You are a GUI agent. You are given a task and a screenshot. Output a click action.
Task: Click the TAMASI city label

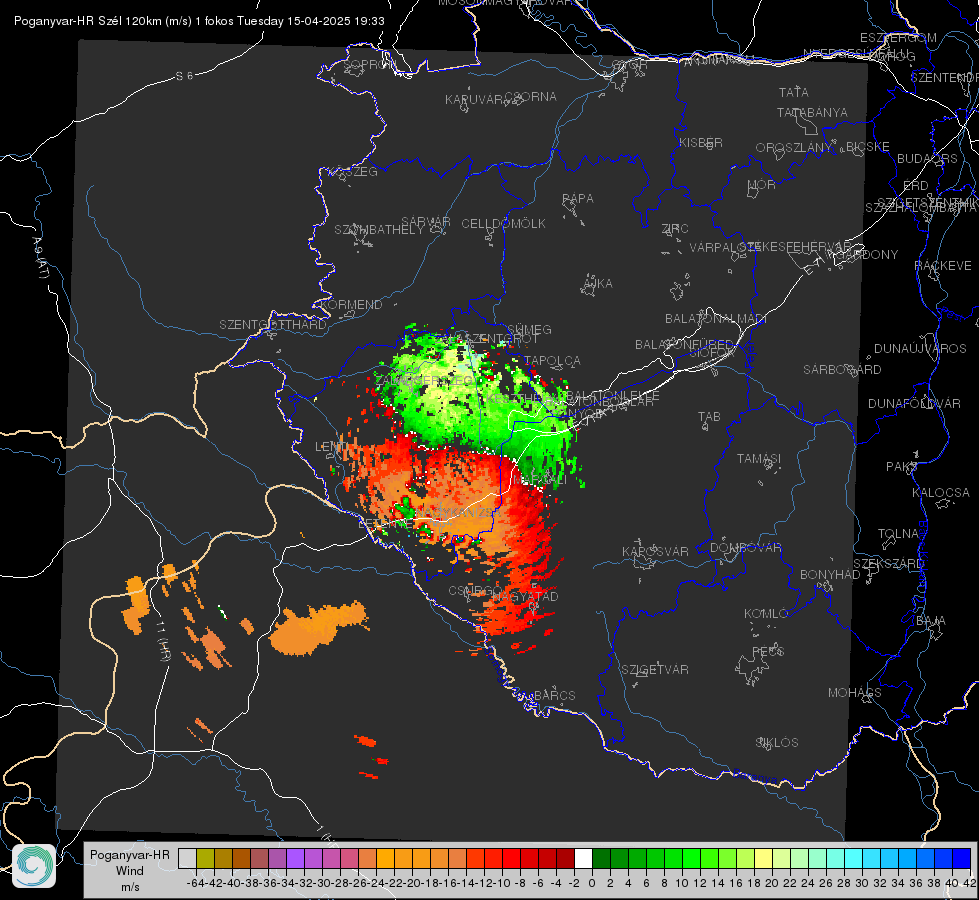[x=759, y=458]
